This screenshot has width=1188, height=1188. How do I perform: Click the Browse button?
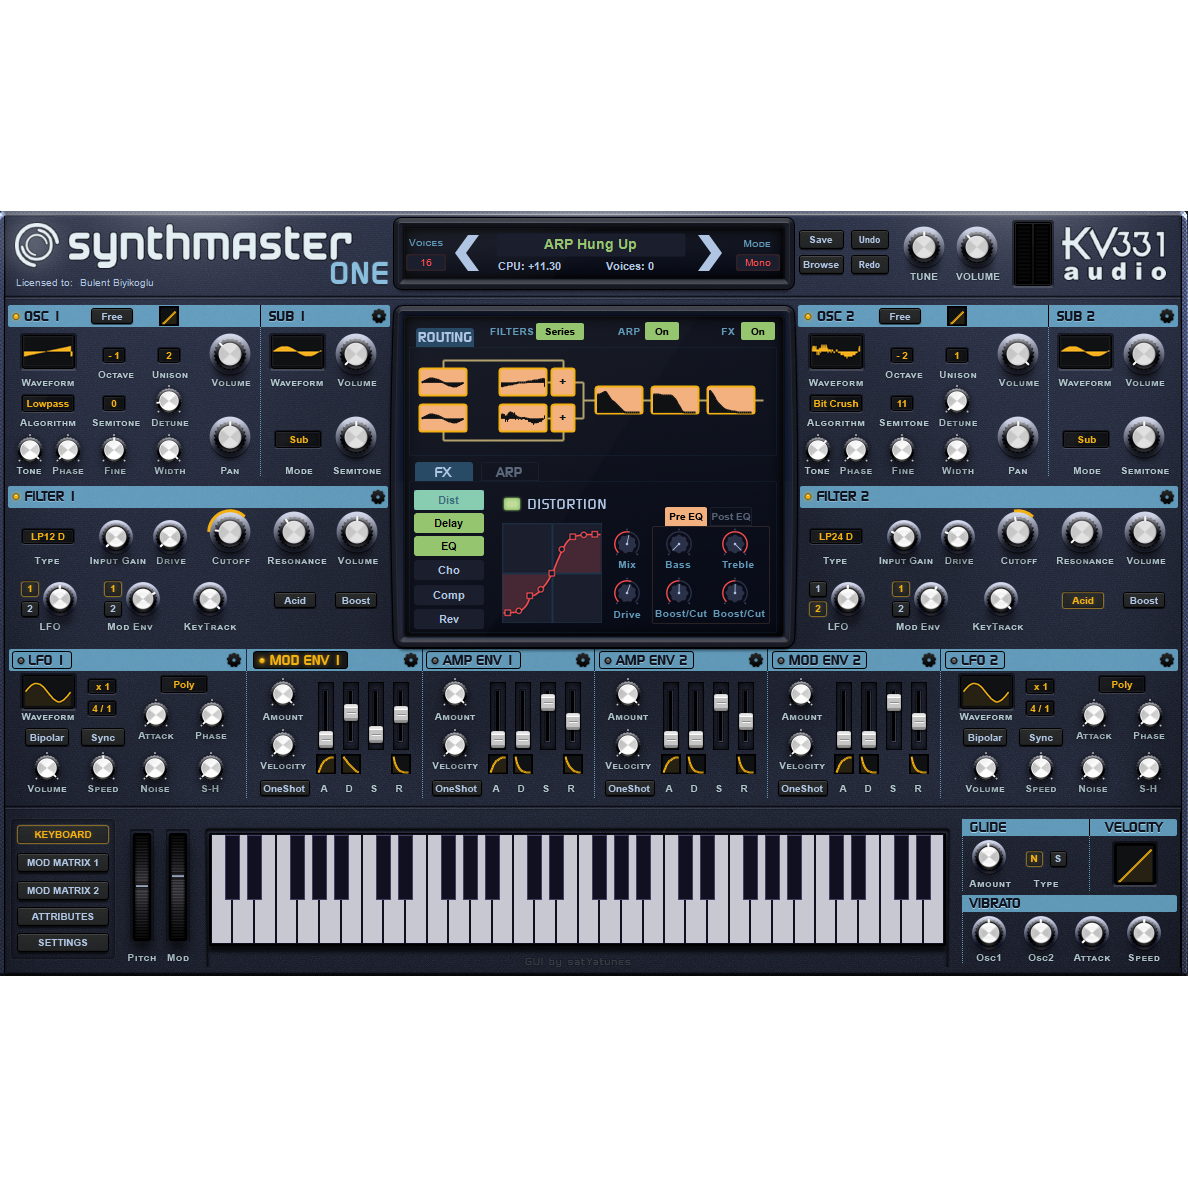[x=820, y=264]
